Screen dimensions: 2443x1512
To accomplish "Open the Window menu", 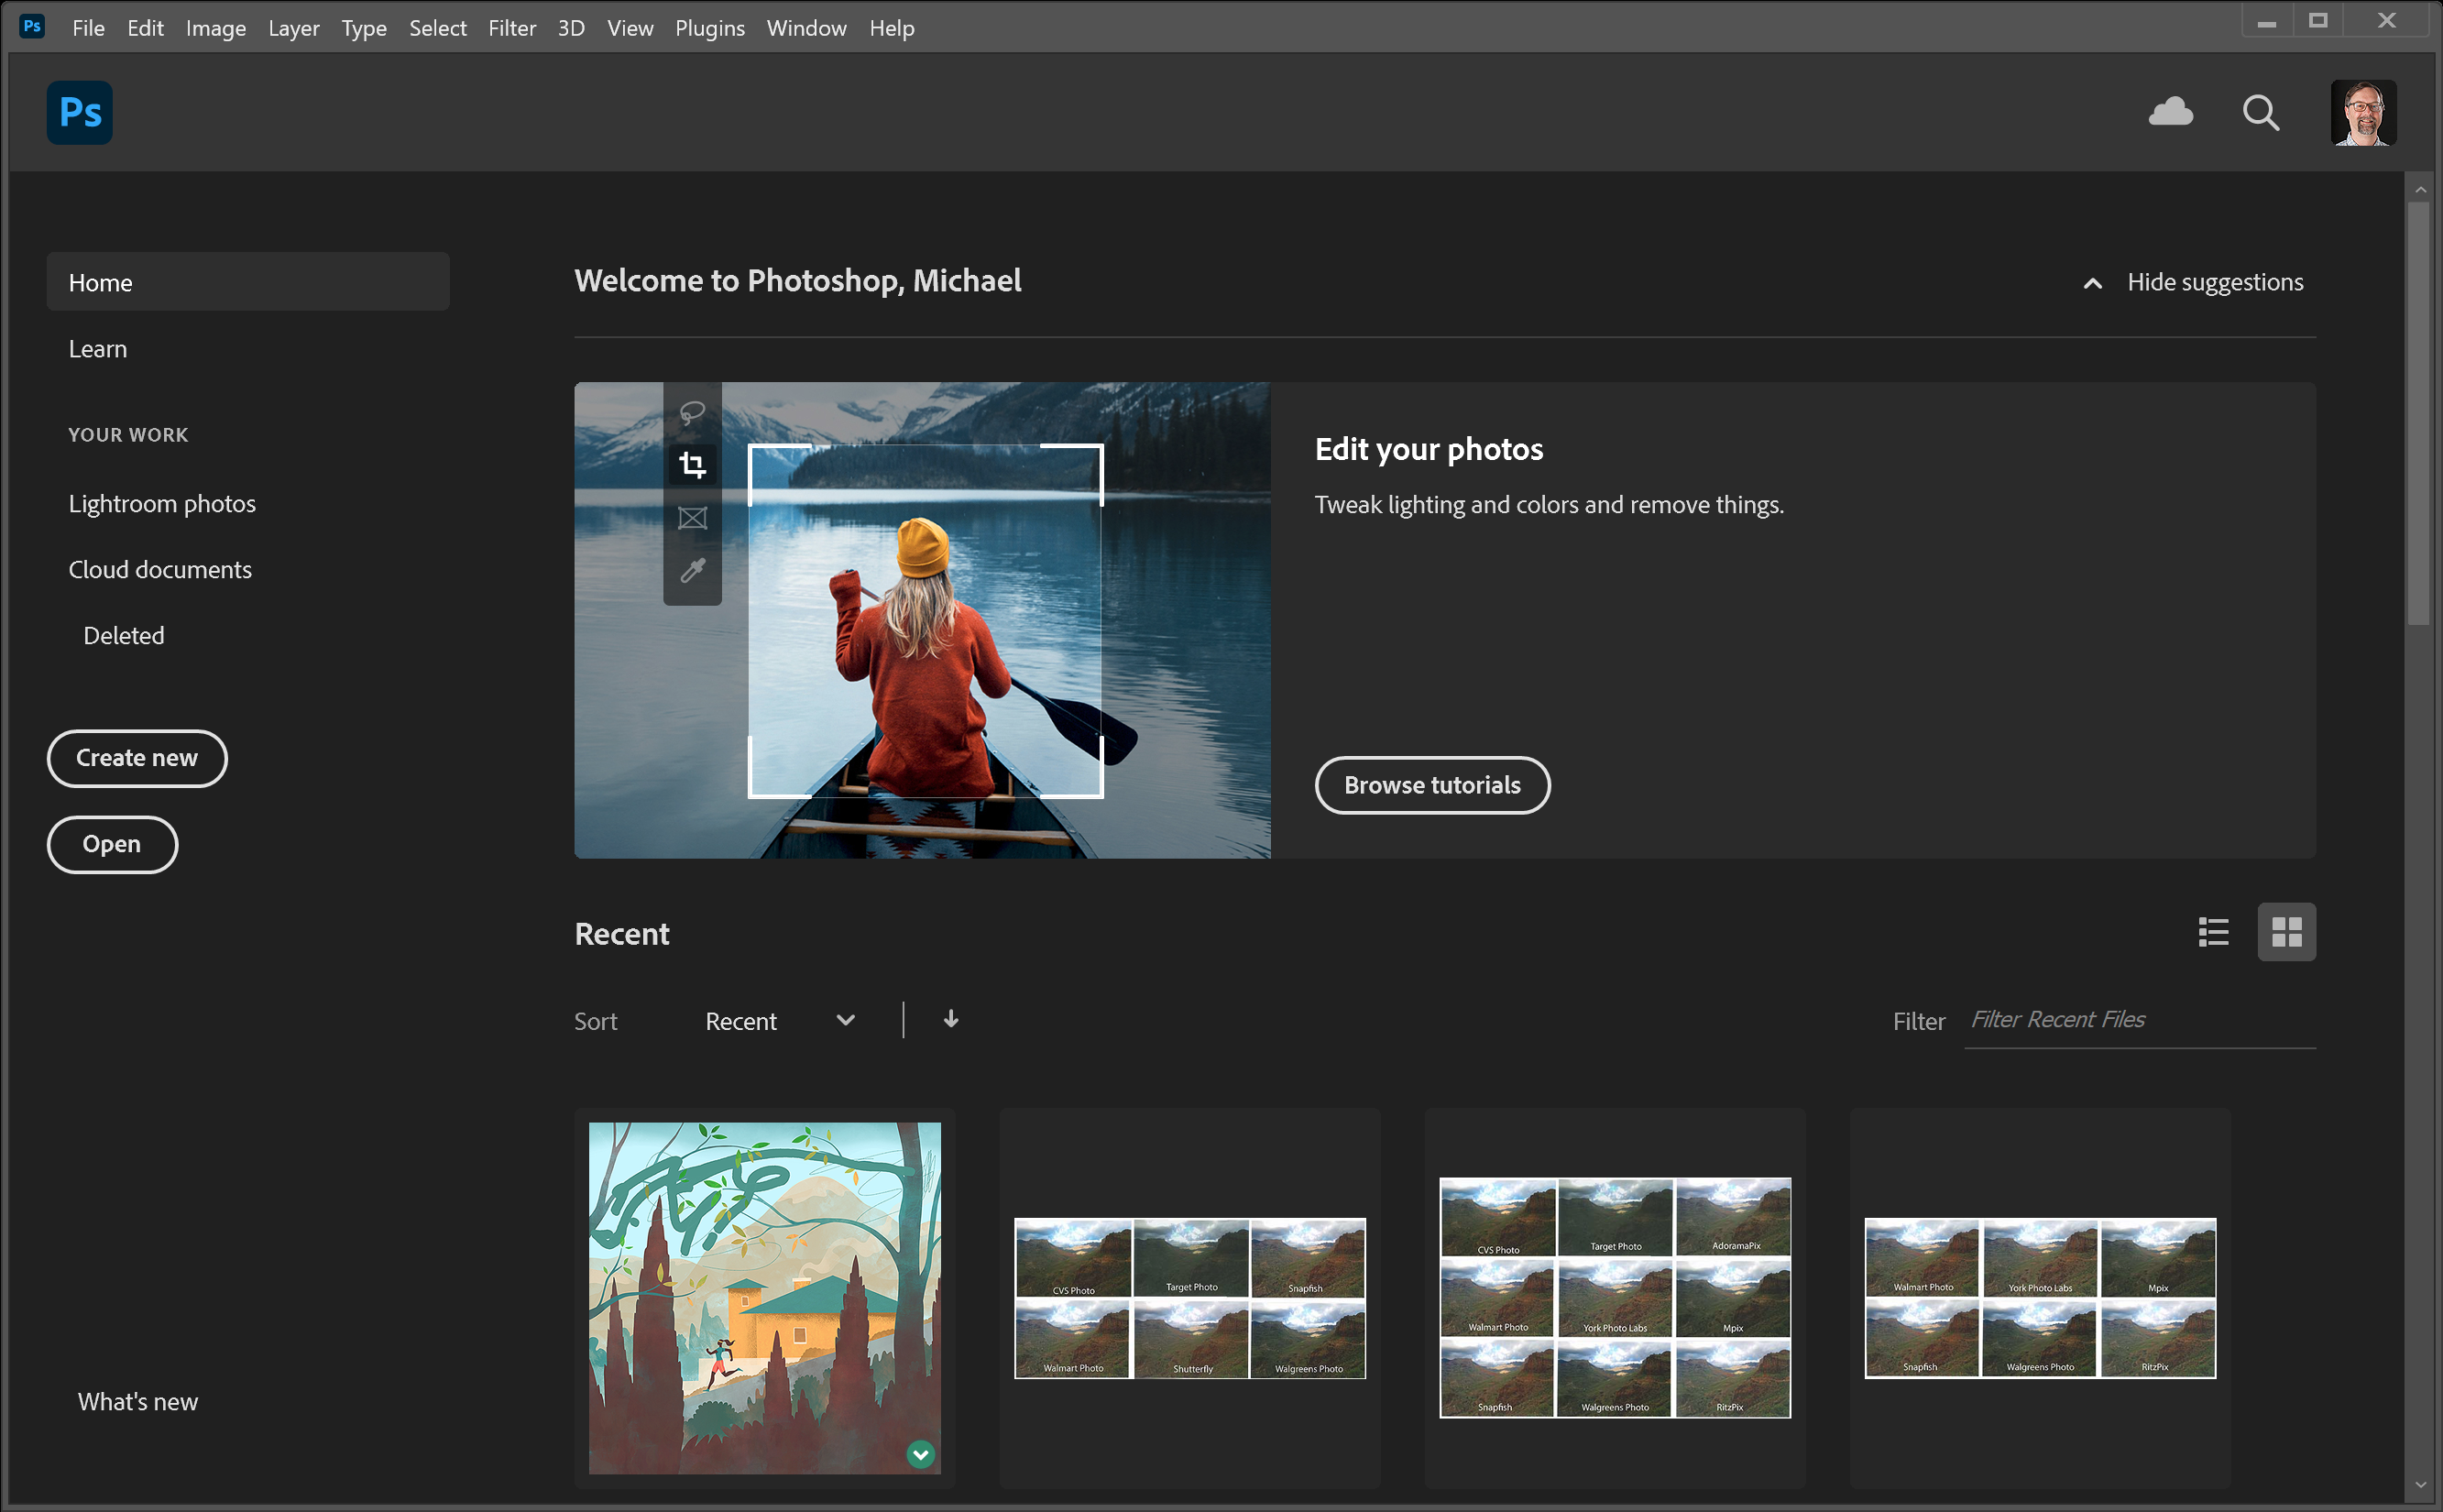I will tap(806, 27).
